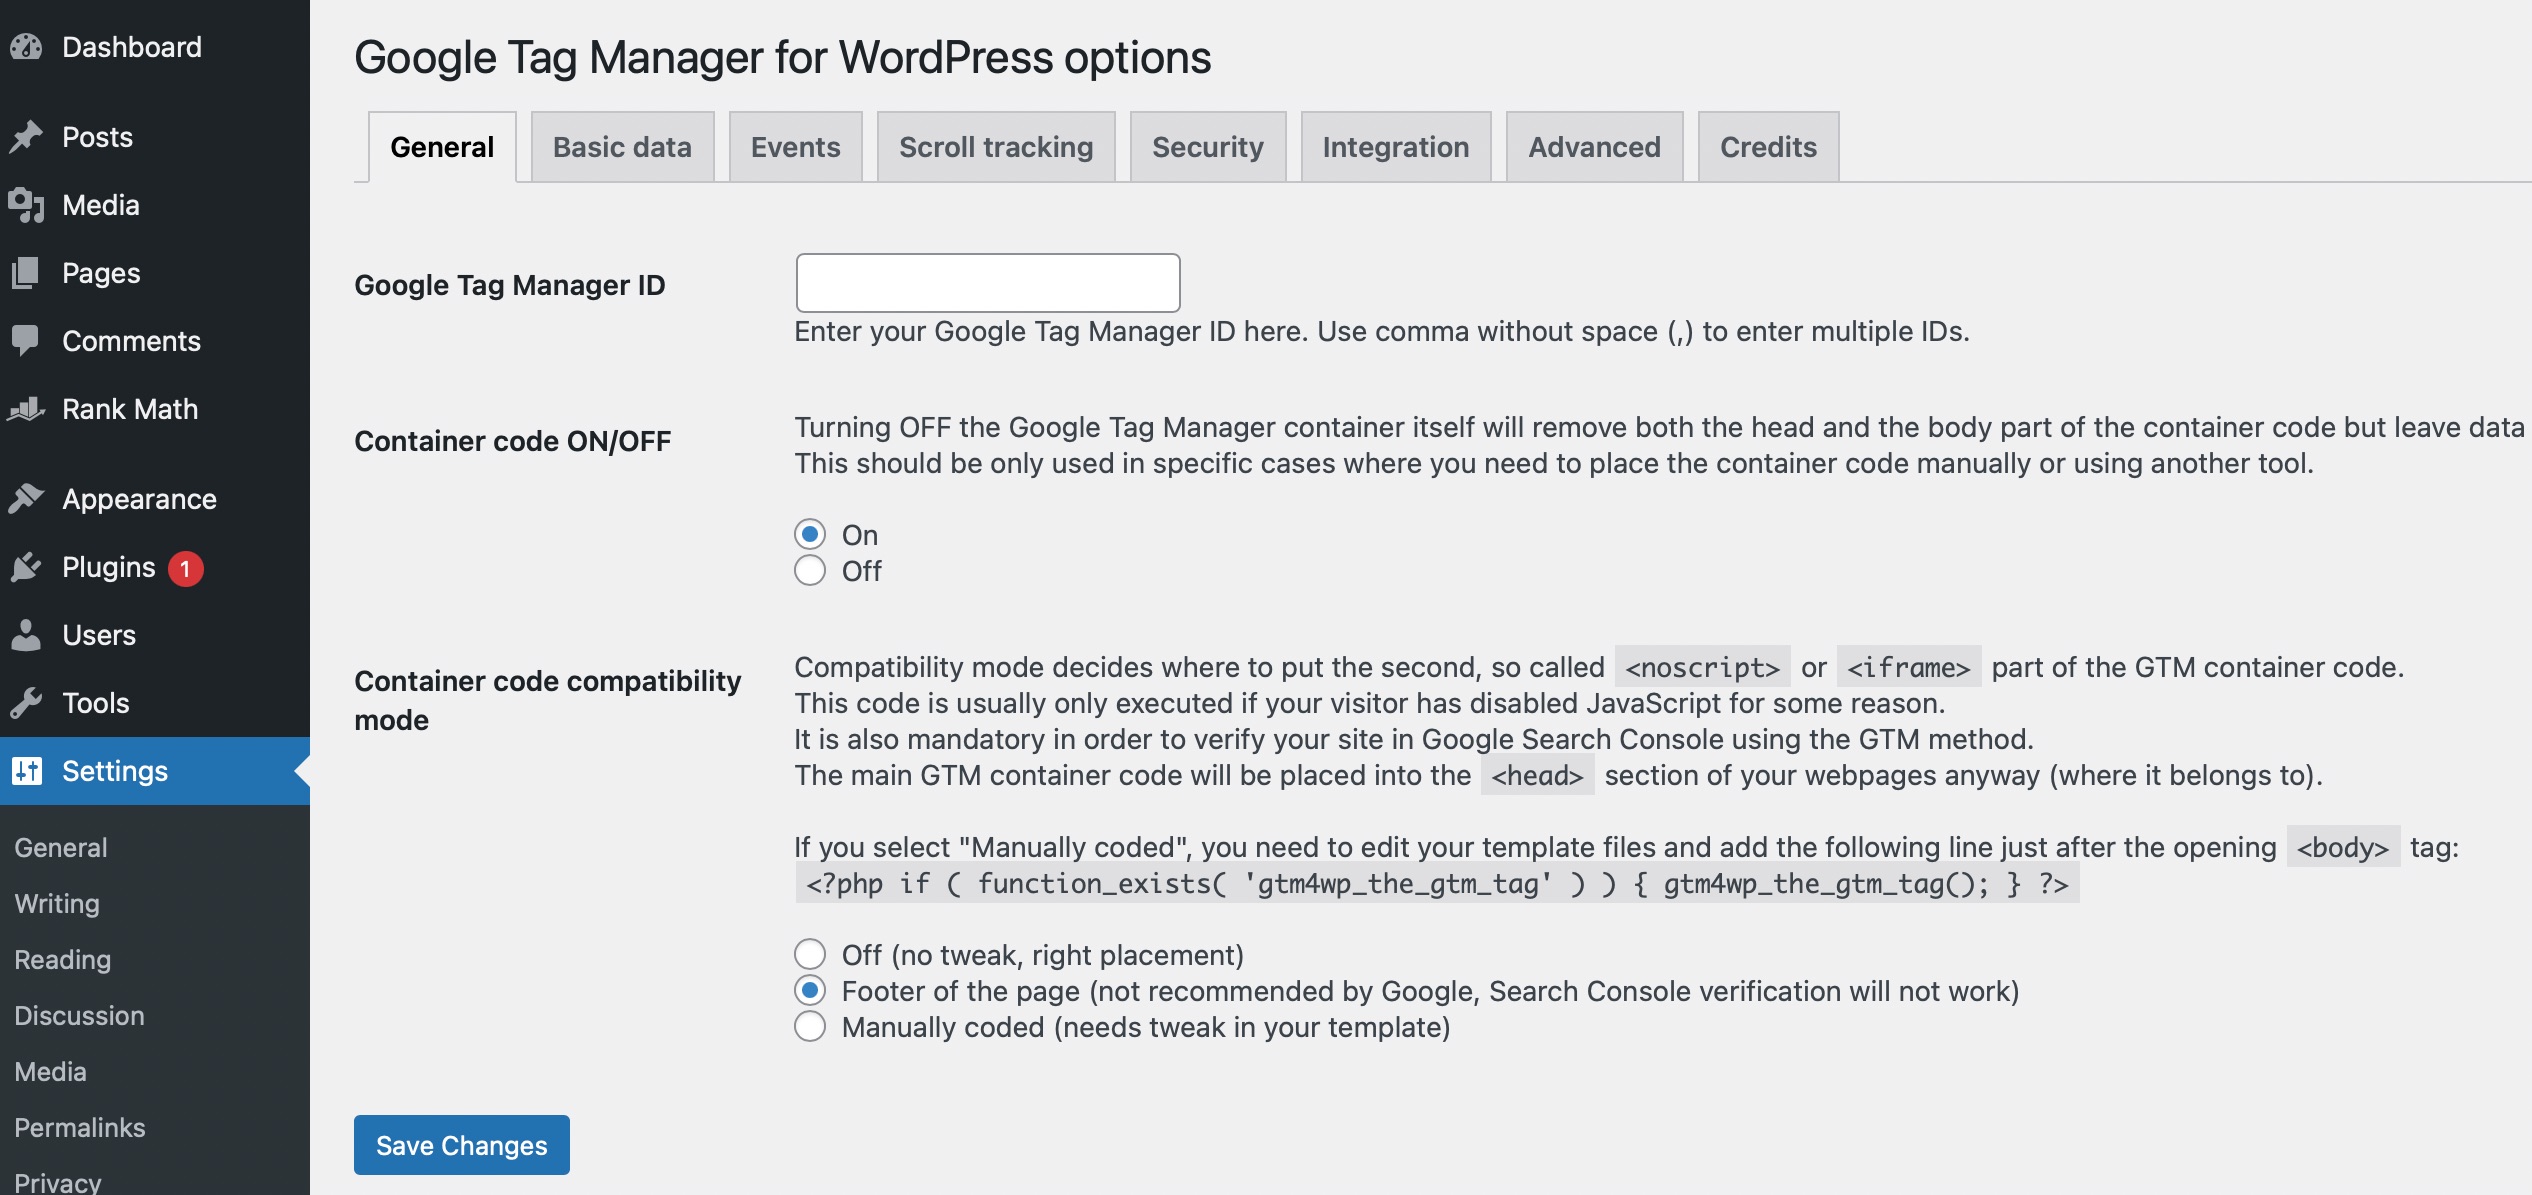
Task: Switch to the Events tab
Action: 794,145
